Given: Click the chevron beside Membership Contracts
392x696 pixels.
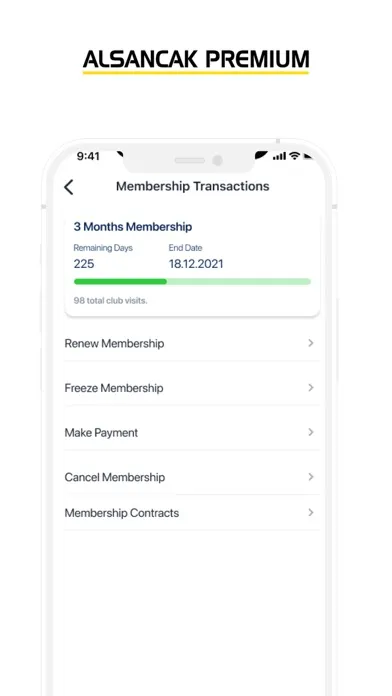Looking at the screenshot, I should coord(311,512).
